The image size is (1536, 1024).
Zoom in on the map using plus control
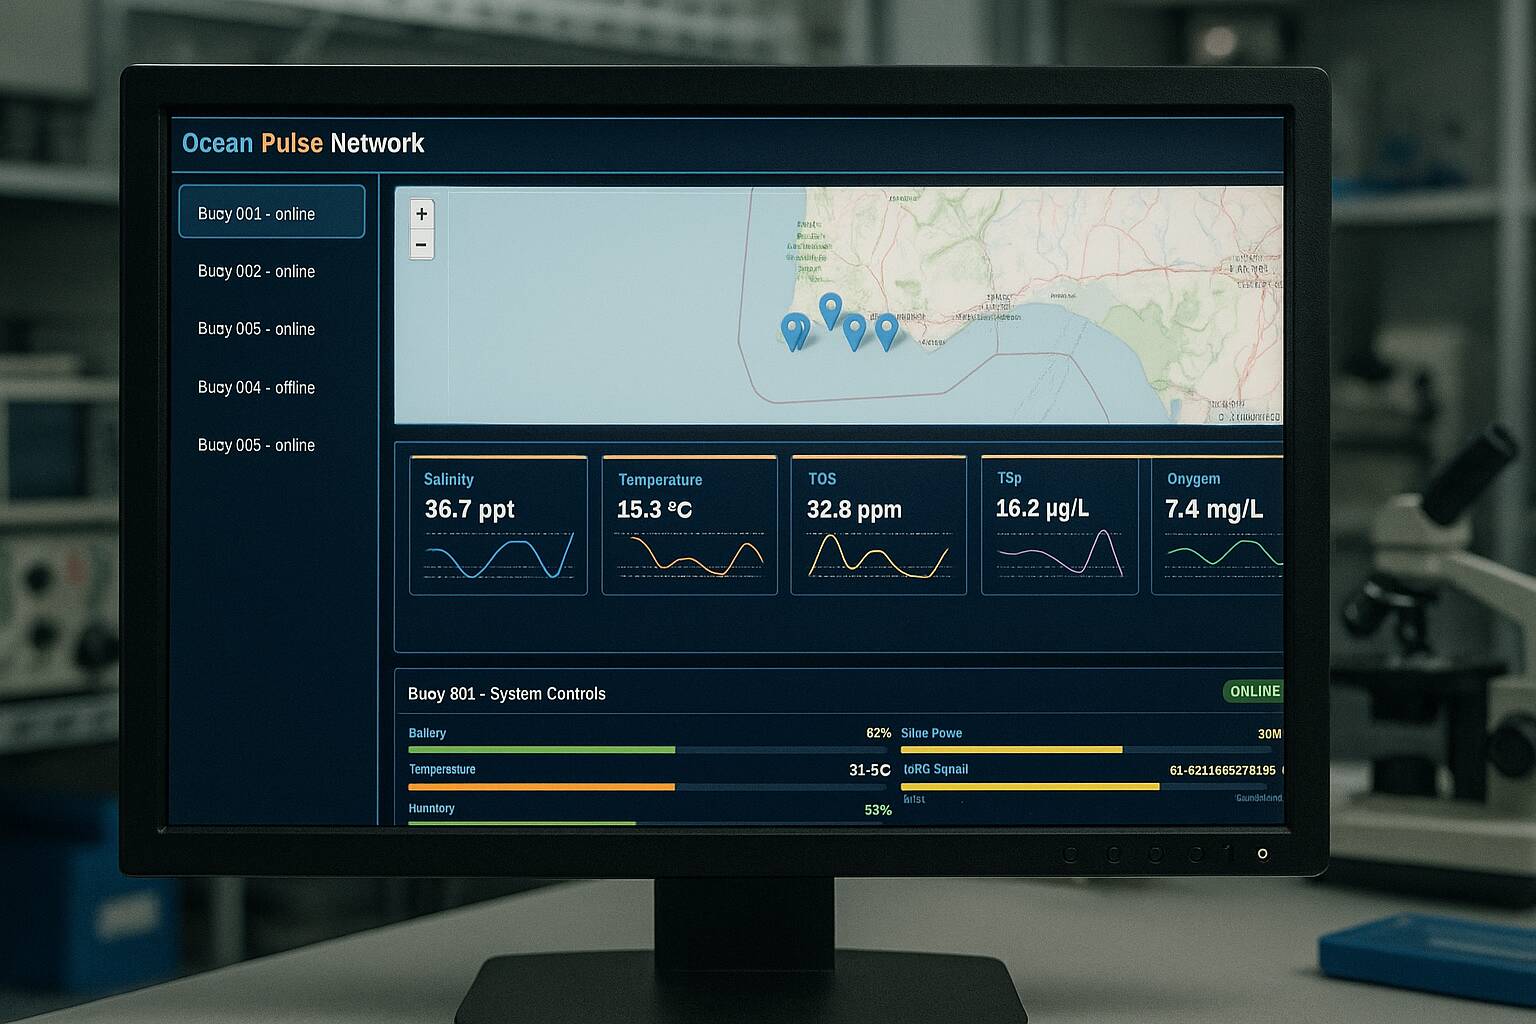pyautogui.click(x=421, y=213)
